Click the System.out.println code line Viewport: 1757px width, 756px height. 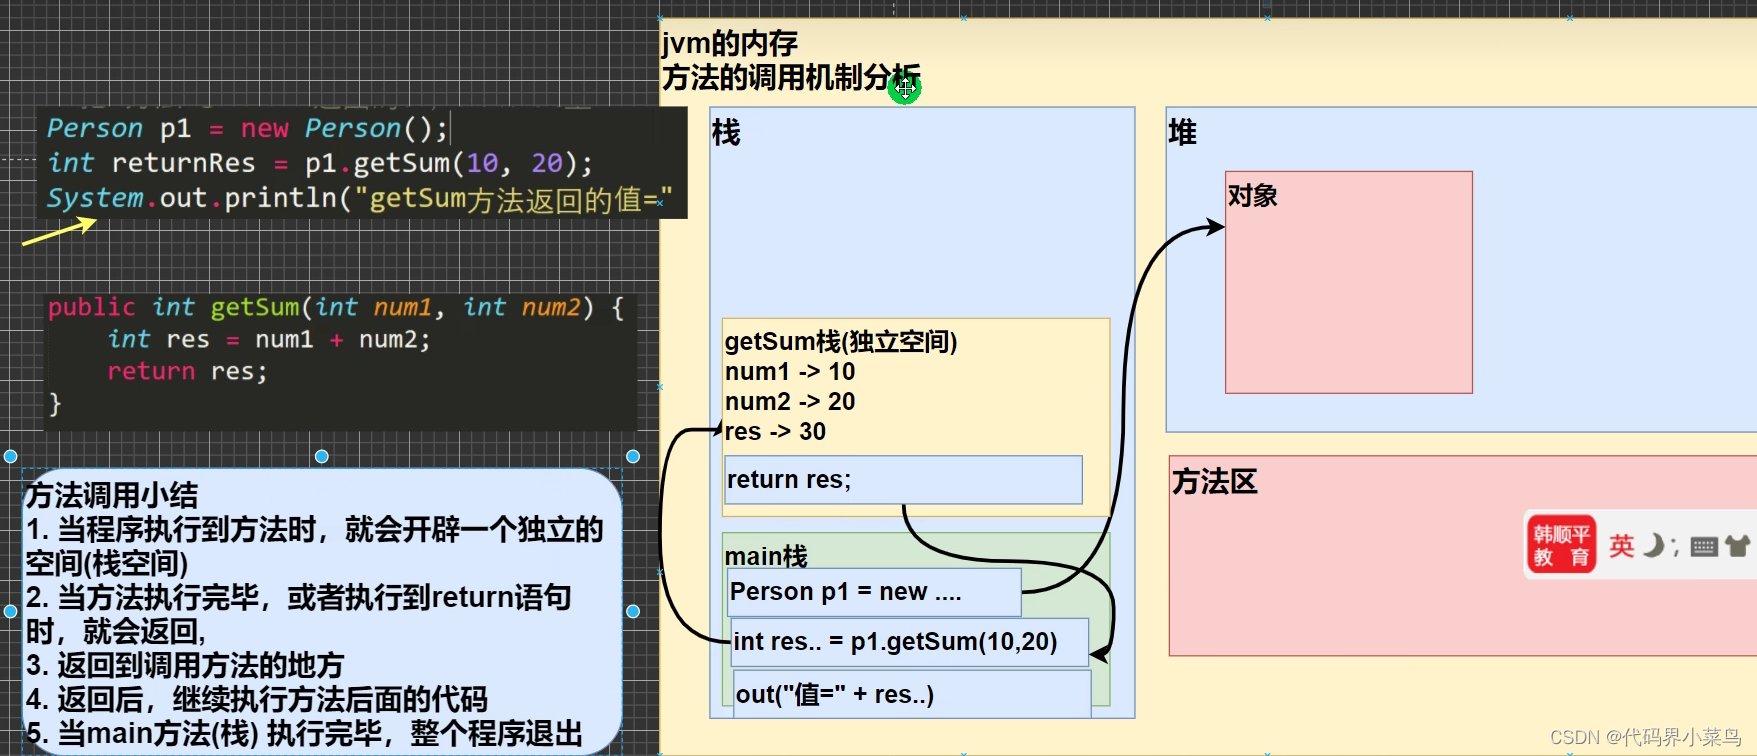pyautogui.click(x=360, y=198)
